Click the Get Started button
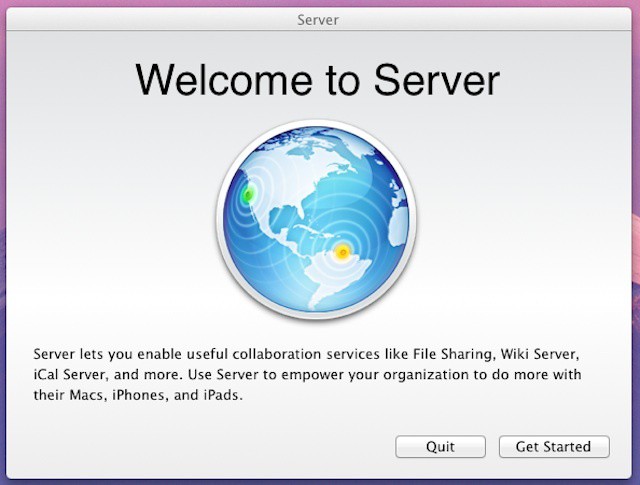The width and height of the screenshot is (640, 485). pyautogui.click(x=553, y=447)
